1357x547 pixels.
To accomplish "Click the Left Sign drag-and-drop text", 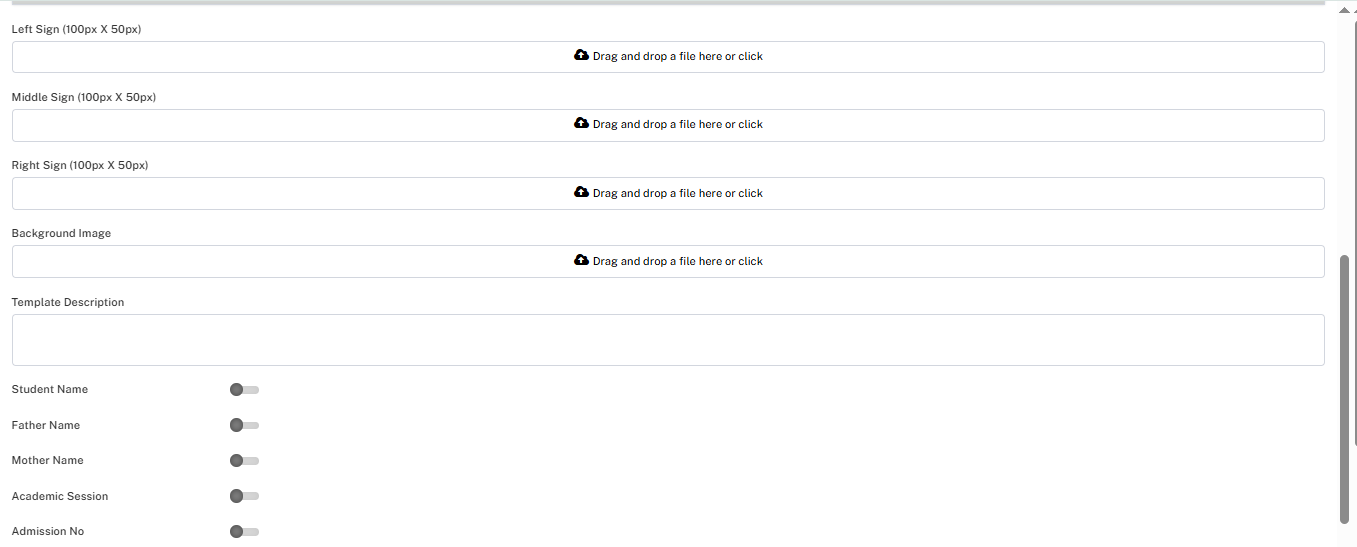I will pos(677,57).
